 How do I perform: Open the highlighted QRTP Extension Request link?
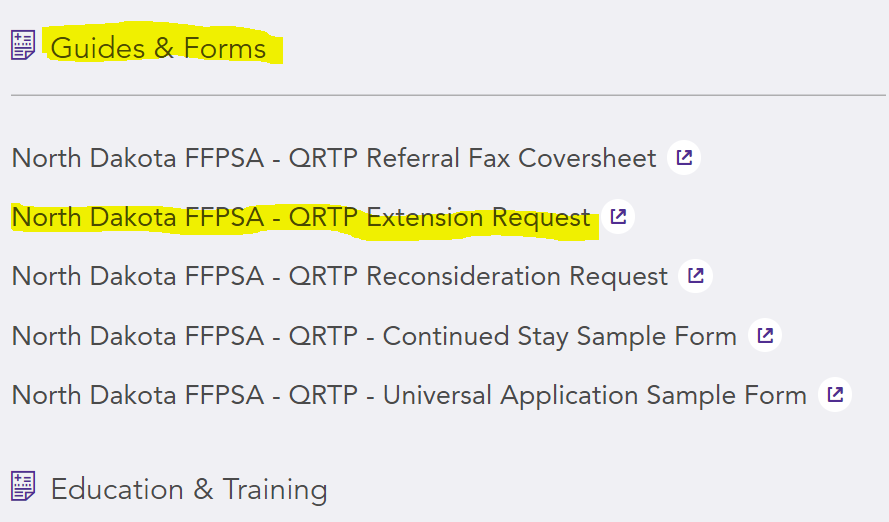click(x=301, y=218)
